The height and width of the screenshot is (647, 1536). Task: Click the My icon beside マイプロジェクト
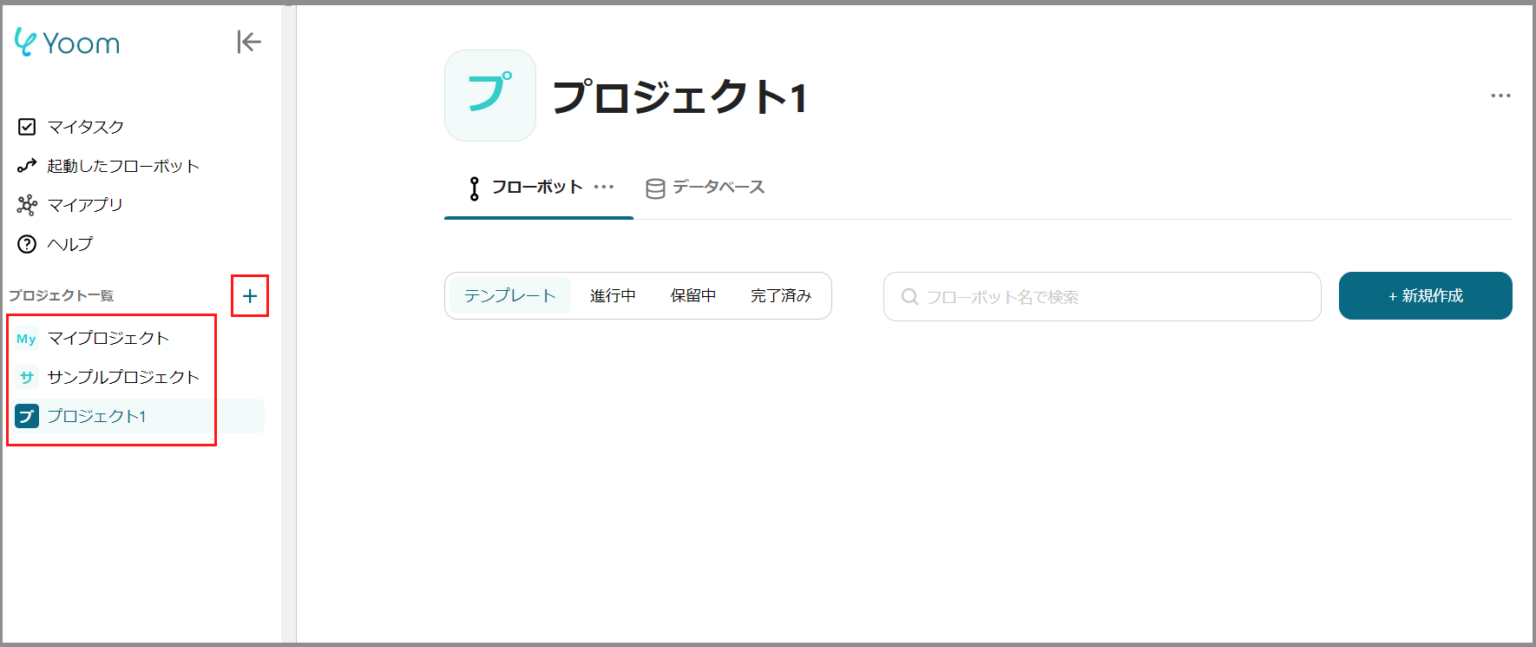coord(27,338)
